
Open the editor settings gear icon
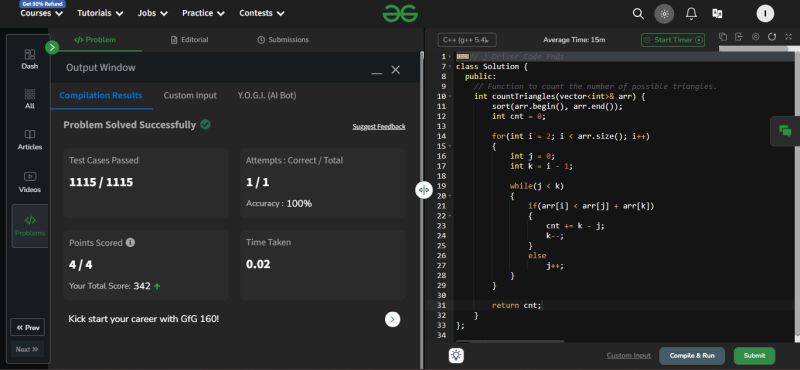tap(756, 37)
